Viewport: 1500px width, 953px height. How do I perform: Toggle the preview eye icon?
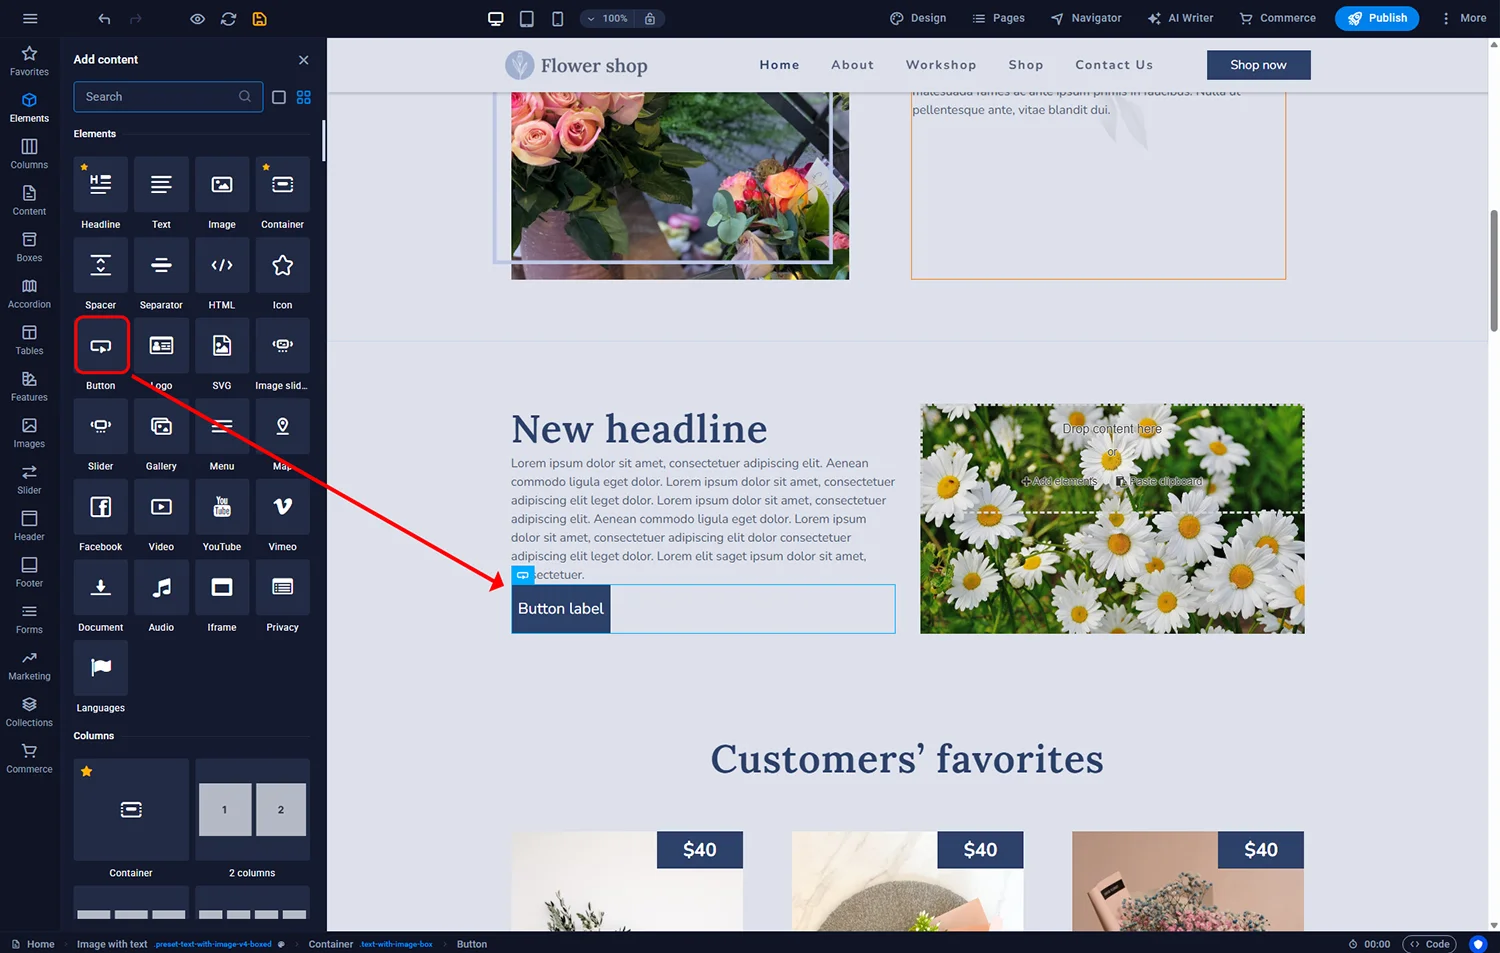(197, 19)
